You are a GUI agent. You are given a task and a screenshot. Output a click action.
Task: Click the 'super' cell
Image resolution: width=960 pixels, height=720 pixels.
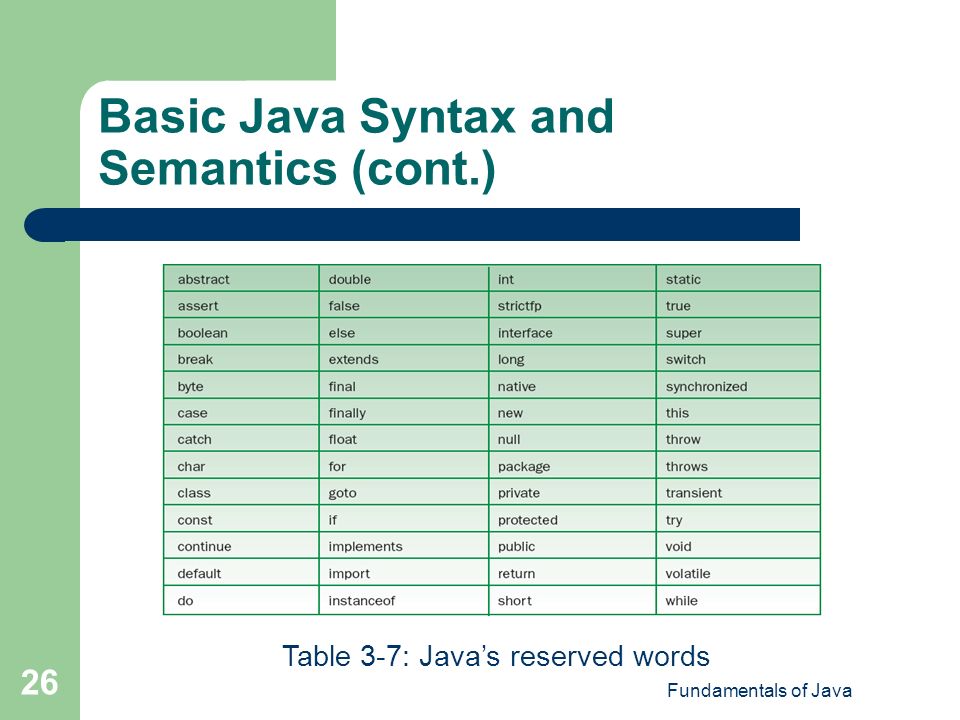pyautogui.click(x=738, y=332)
